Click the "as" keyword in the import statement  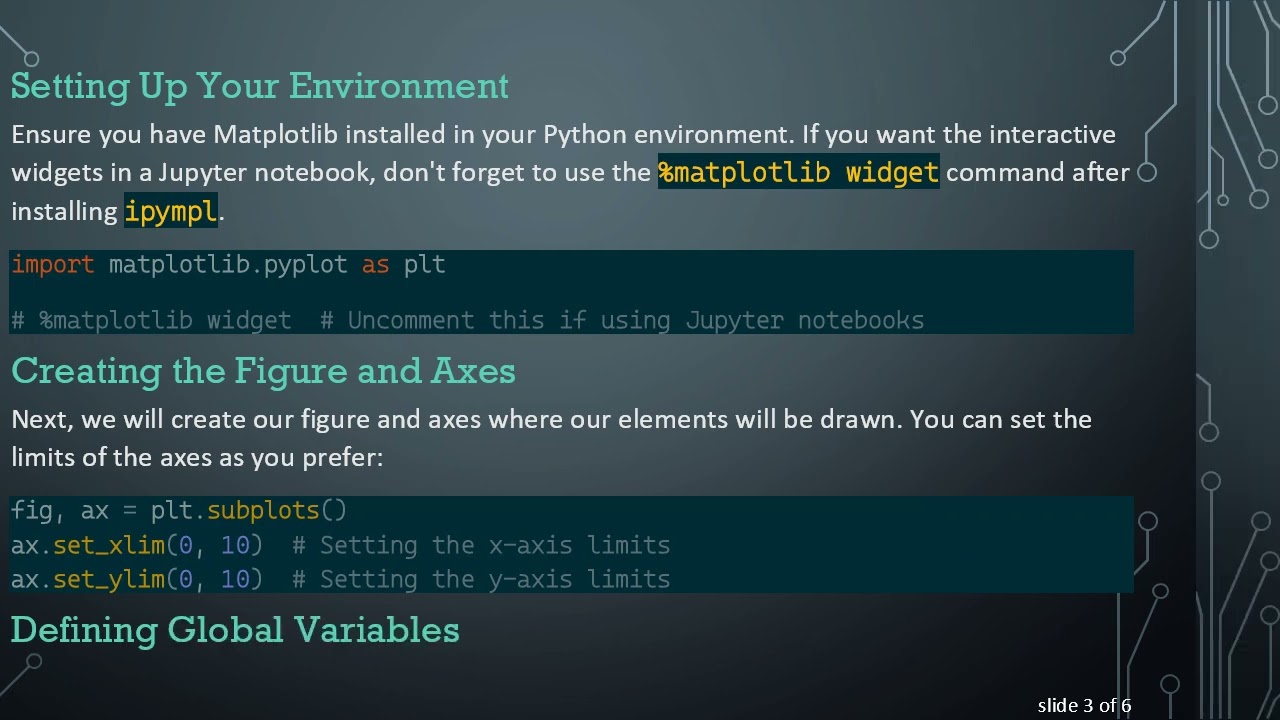[x=375, y=264]
